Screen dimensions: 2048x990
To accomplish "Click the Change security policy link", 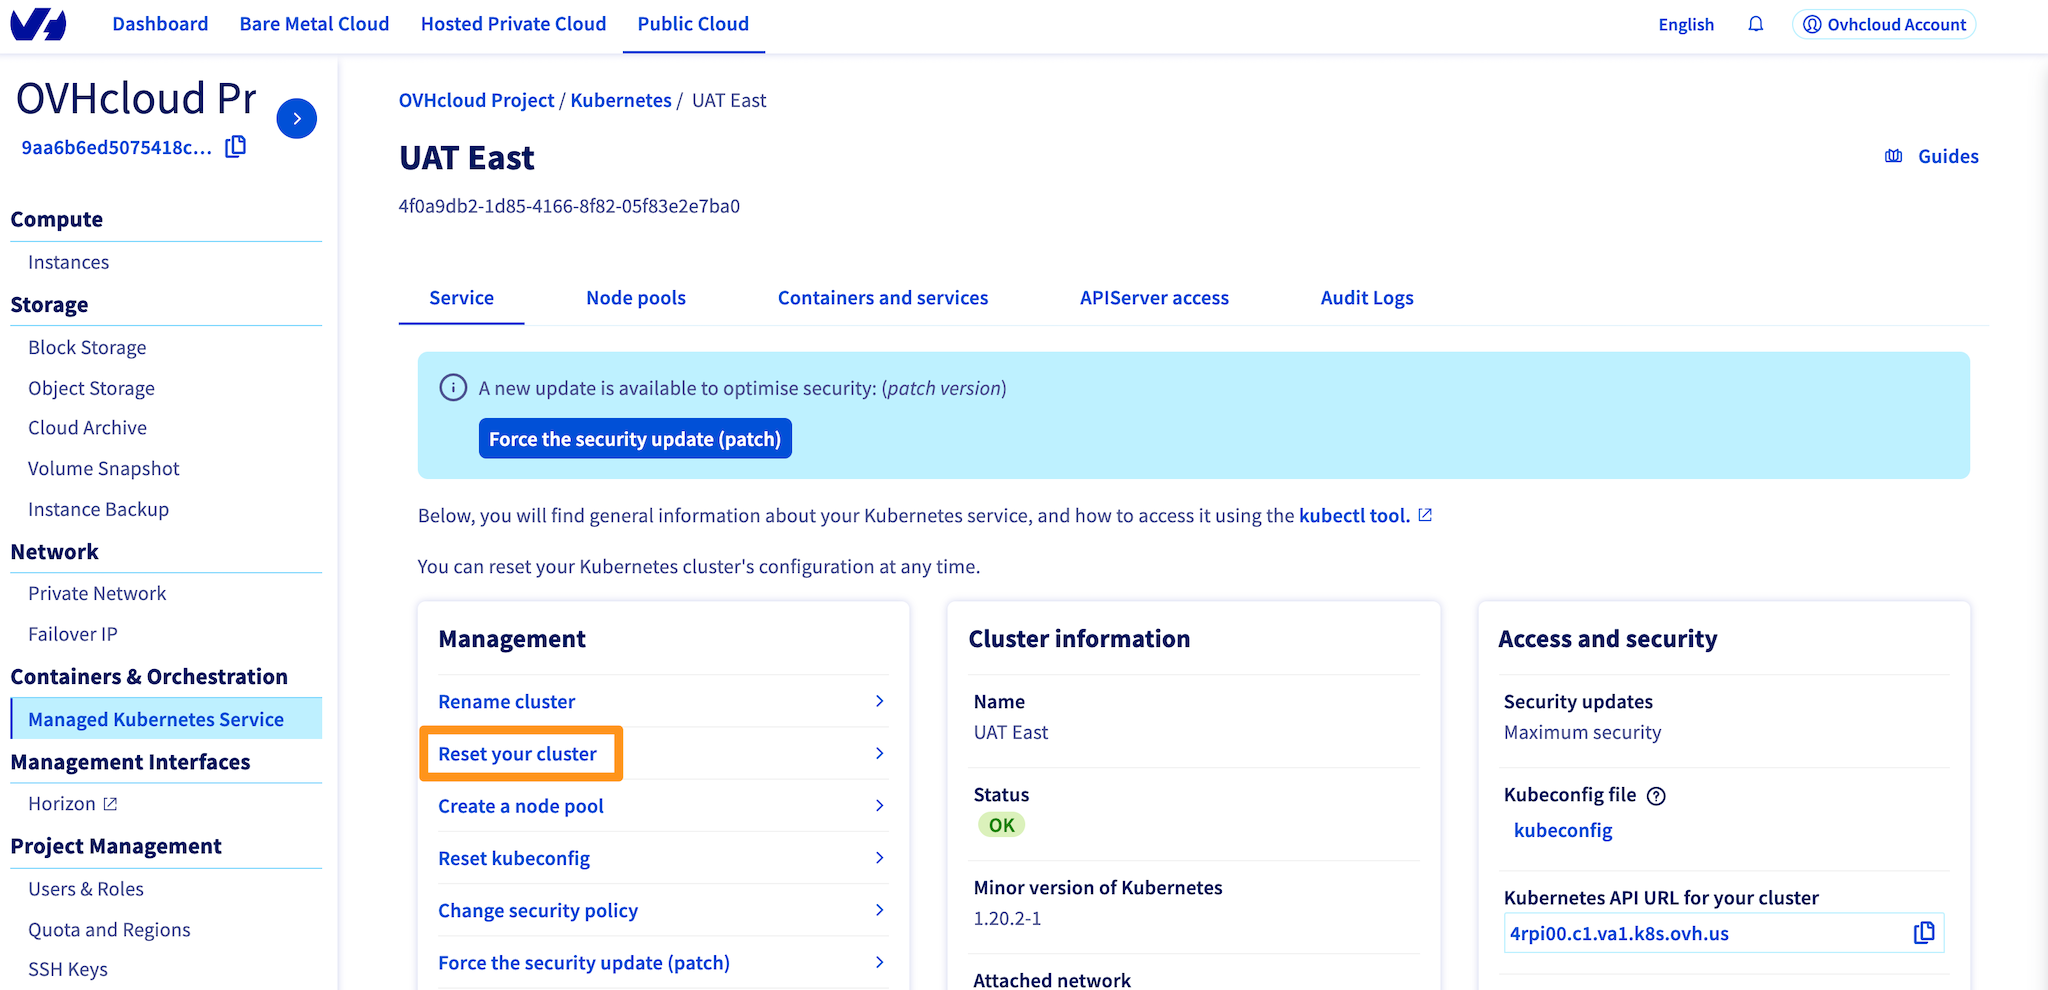I will pos(538,910).
